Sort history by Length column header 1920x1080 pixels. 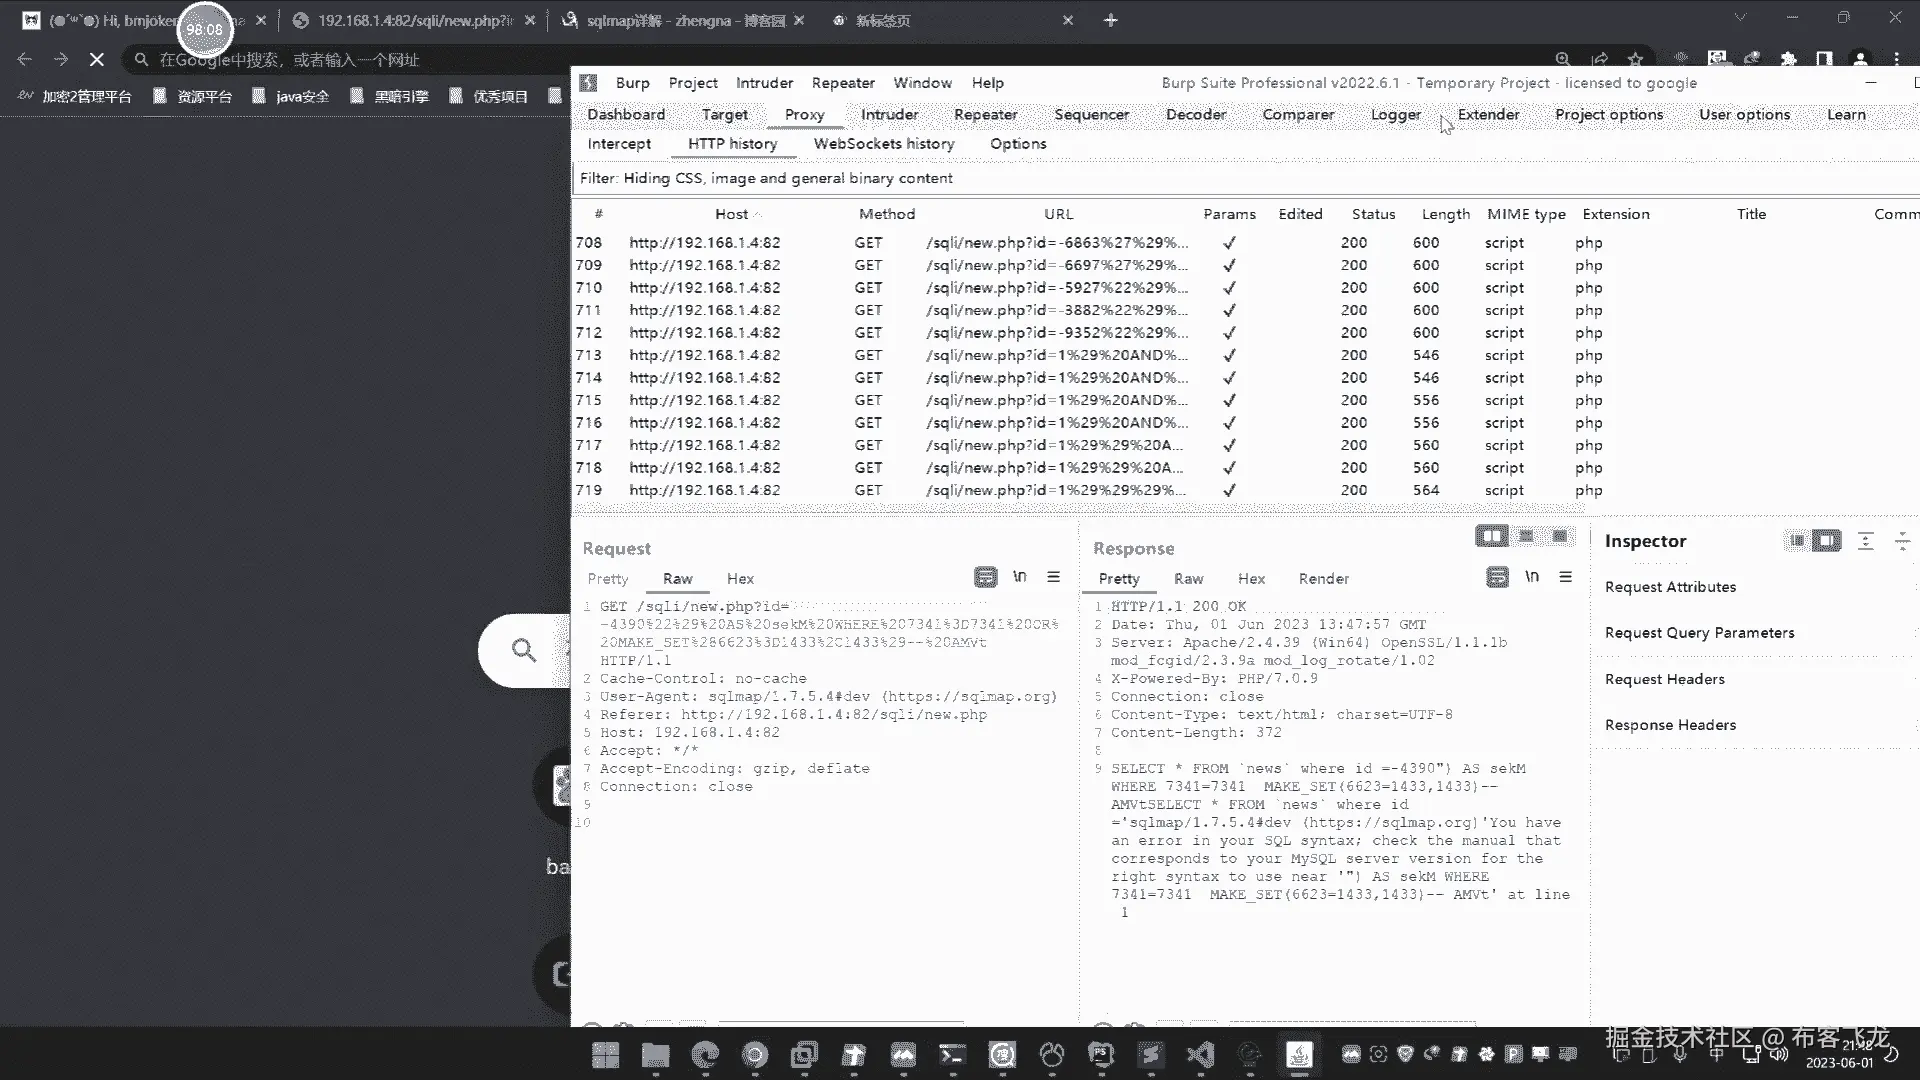pos(1445,214)
